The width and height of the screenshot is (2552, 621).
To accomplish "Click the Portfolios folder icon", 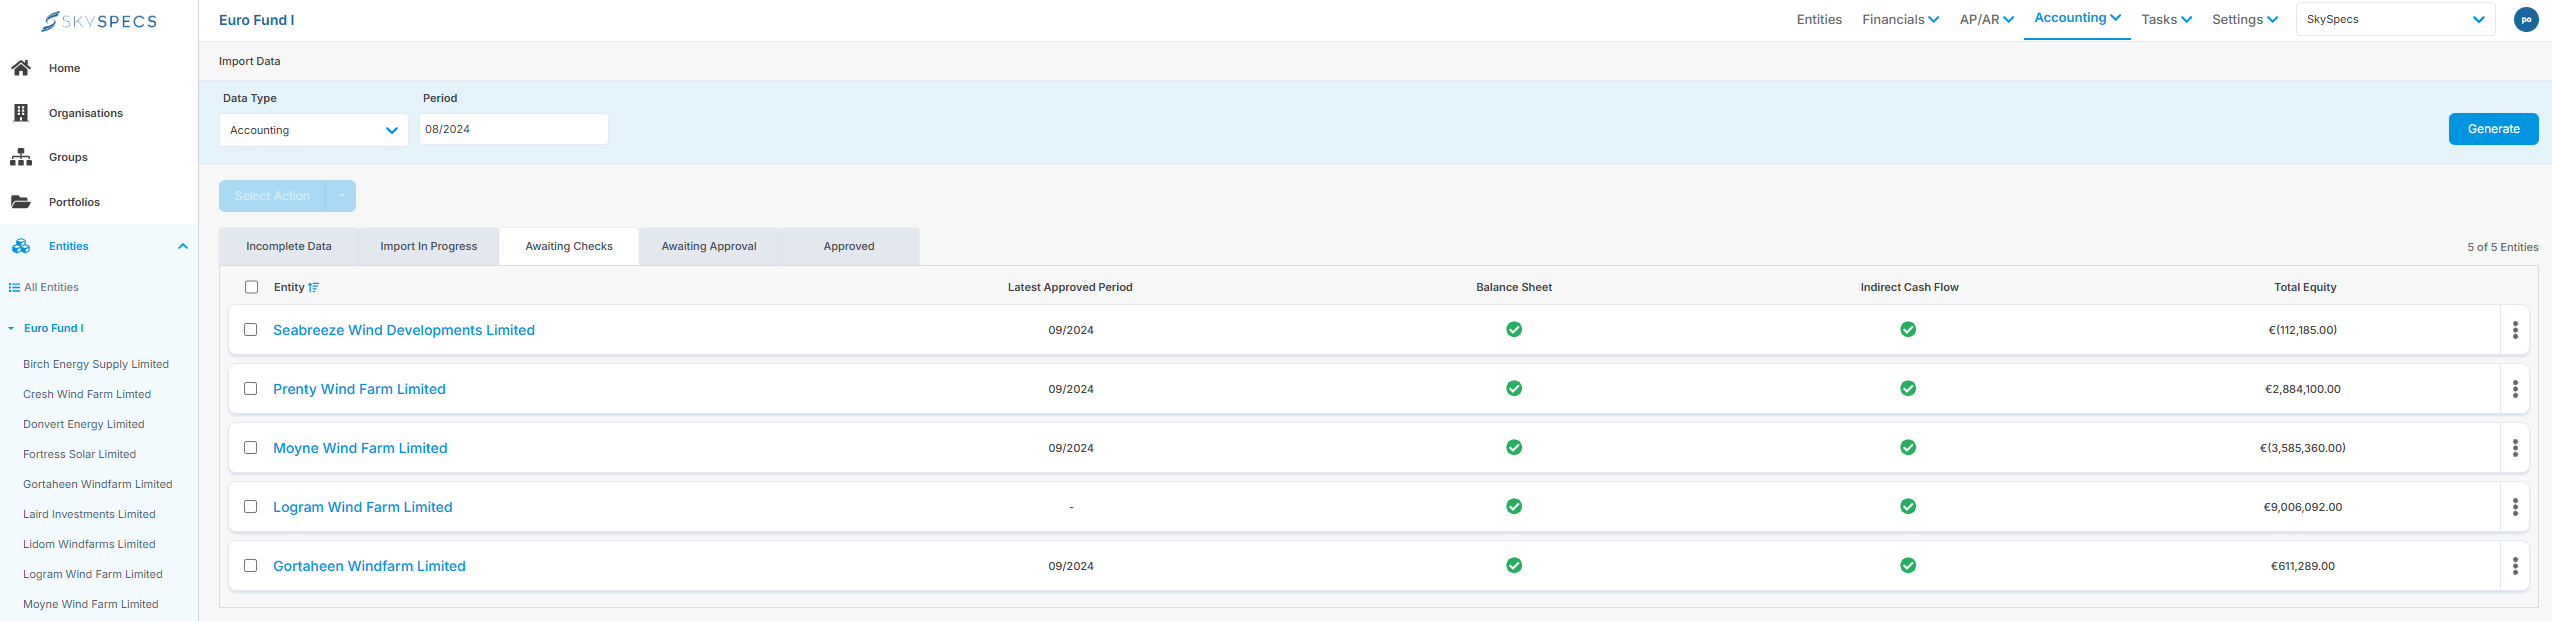I will 21,202.
